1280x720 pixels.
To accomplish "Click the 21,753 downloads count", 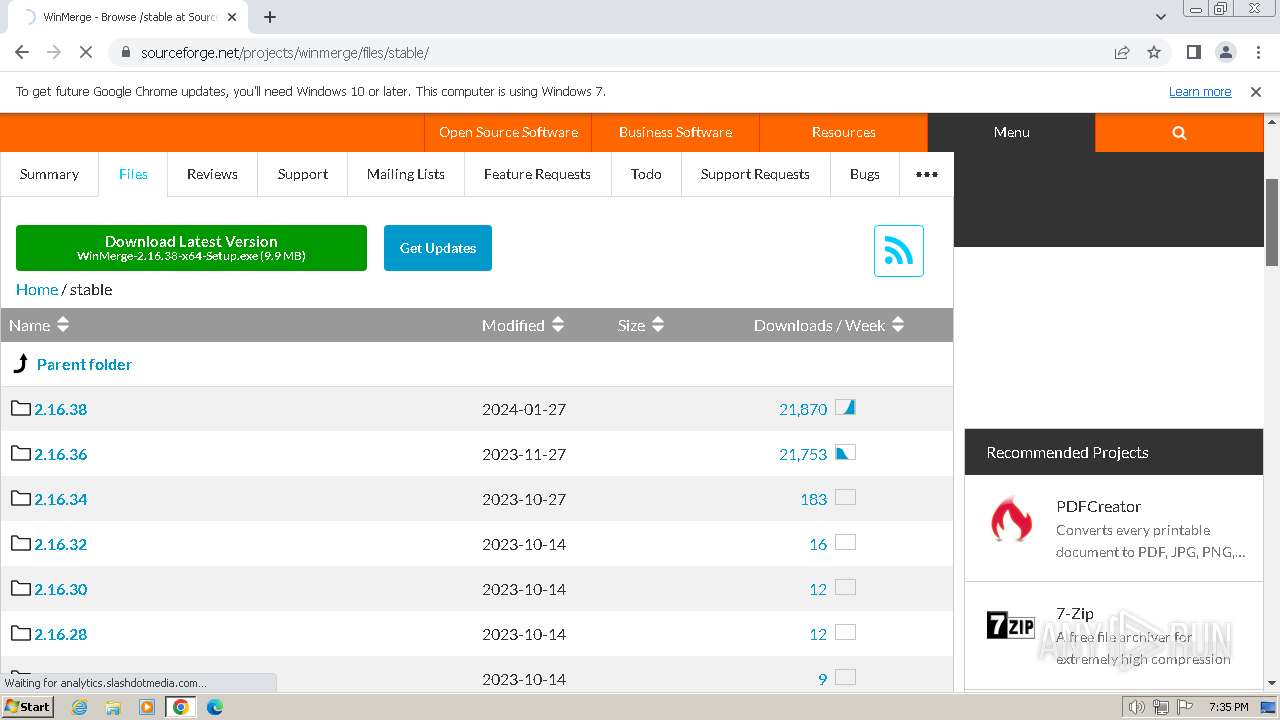I will 803,454.
